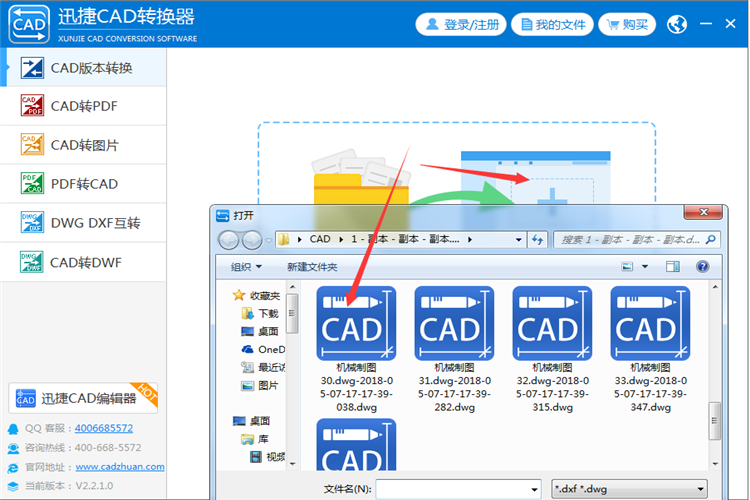This screenshot has width=750, height=500.
Task: Click the CAD folder in address path
Action: (320, 239)
